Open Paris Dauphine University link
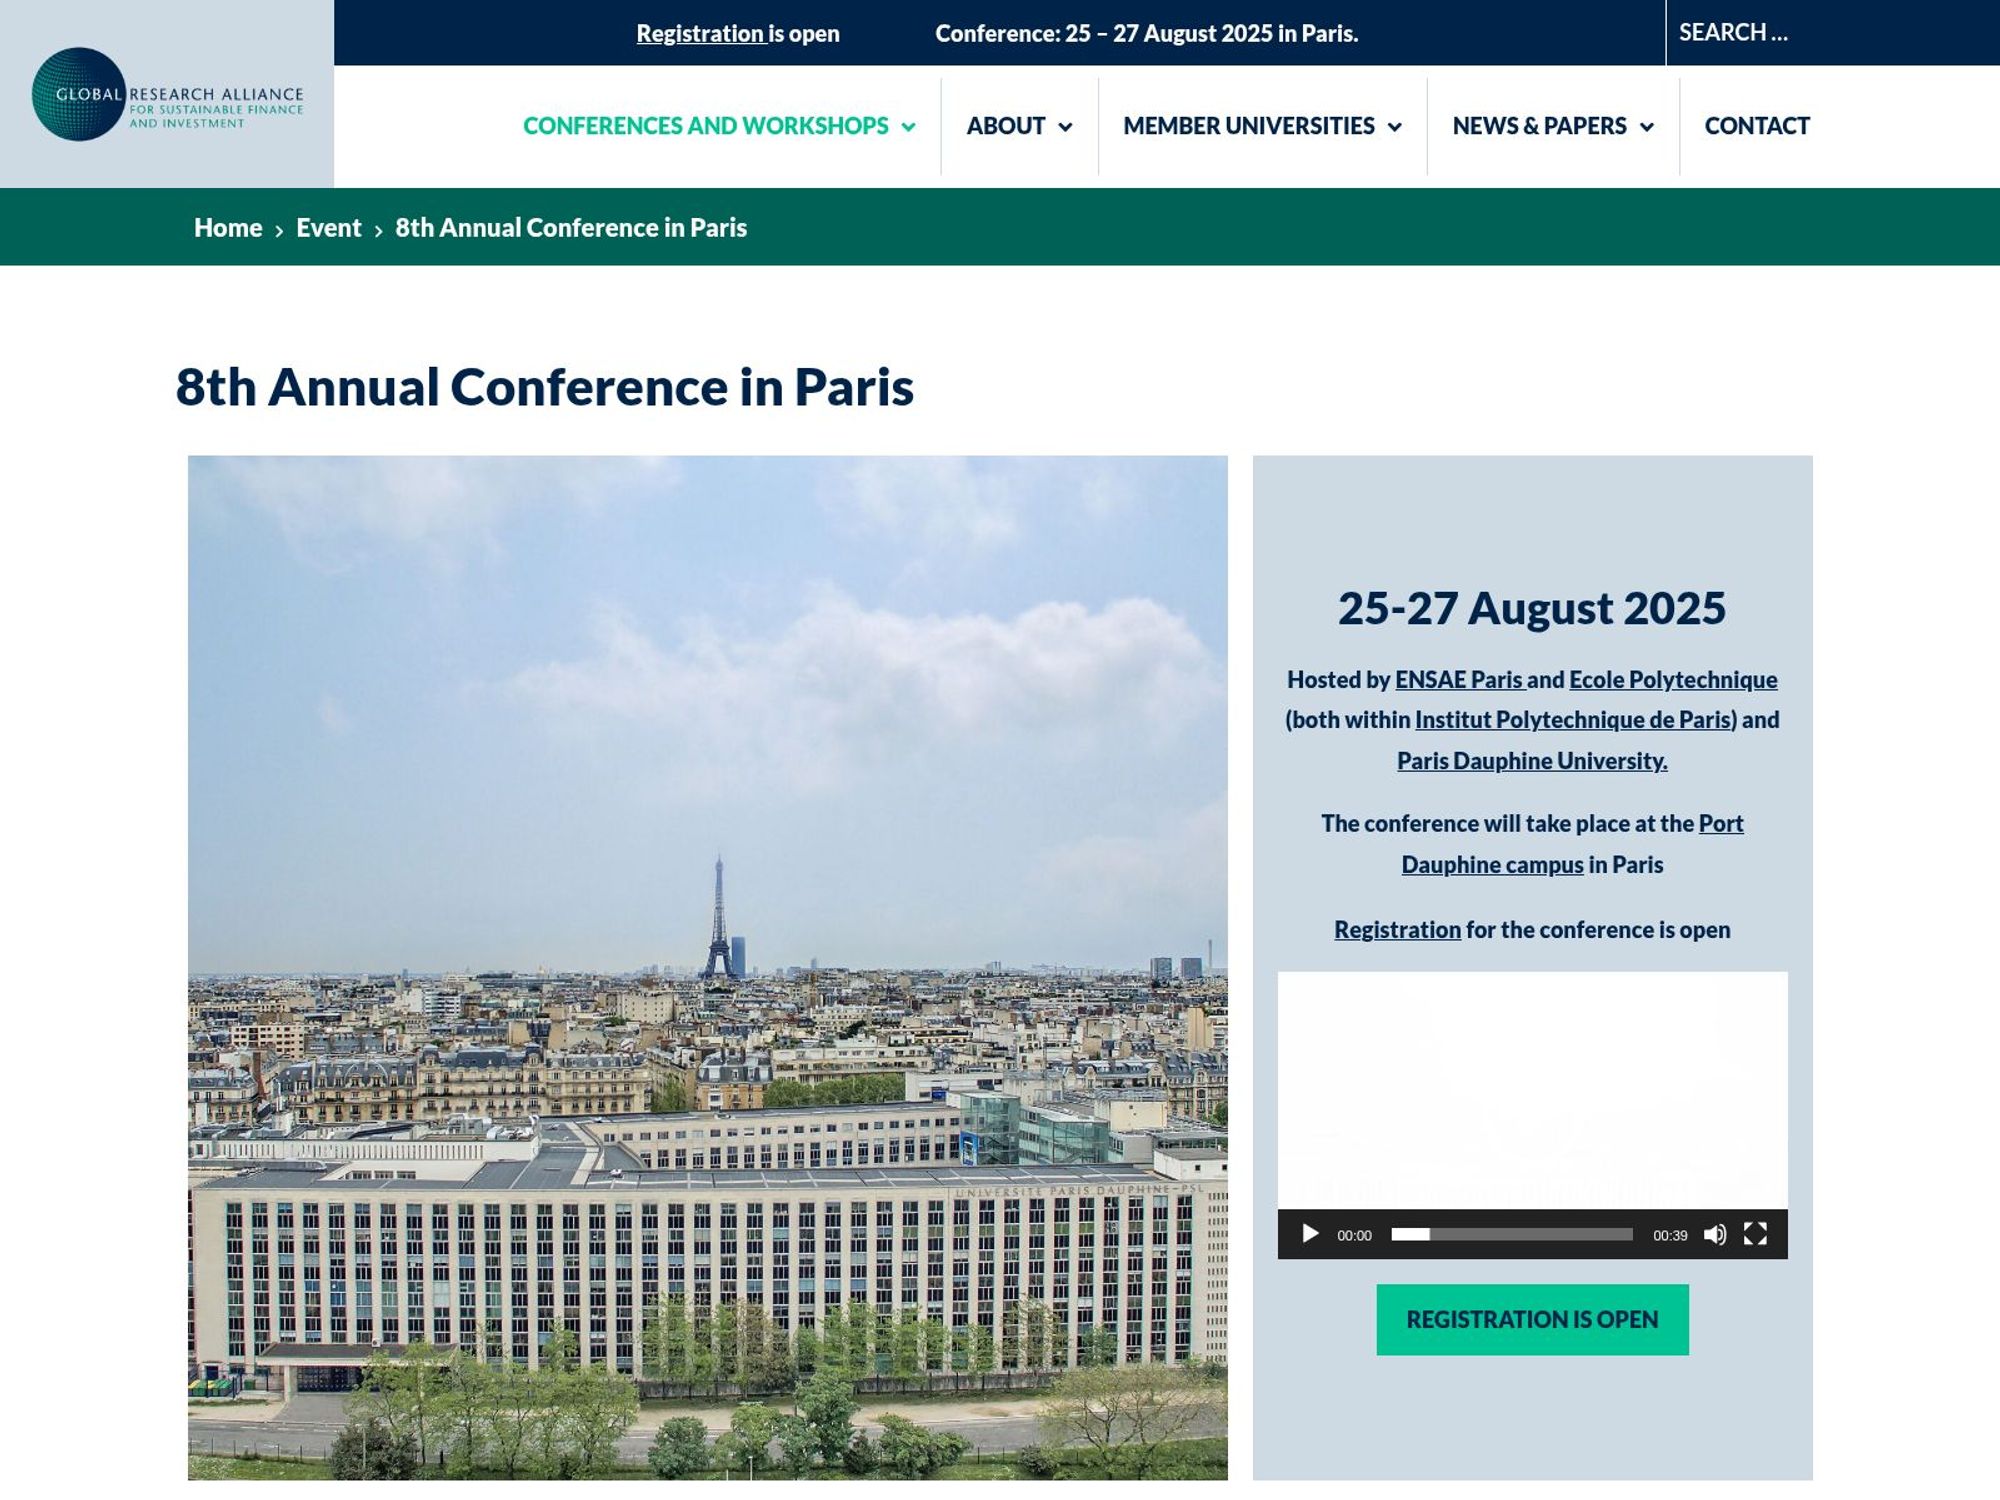Viewport: 2000px width, 1500px height. [1532, 761]
